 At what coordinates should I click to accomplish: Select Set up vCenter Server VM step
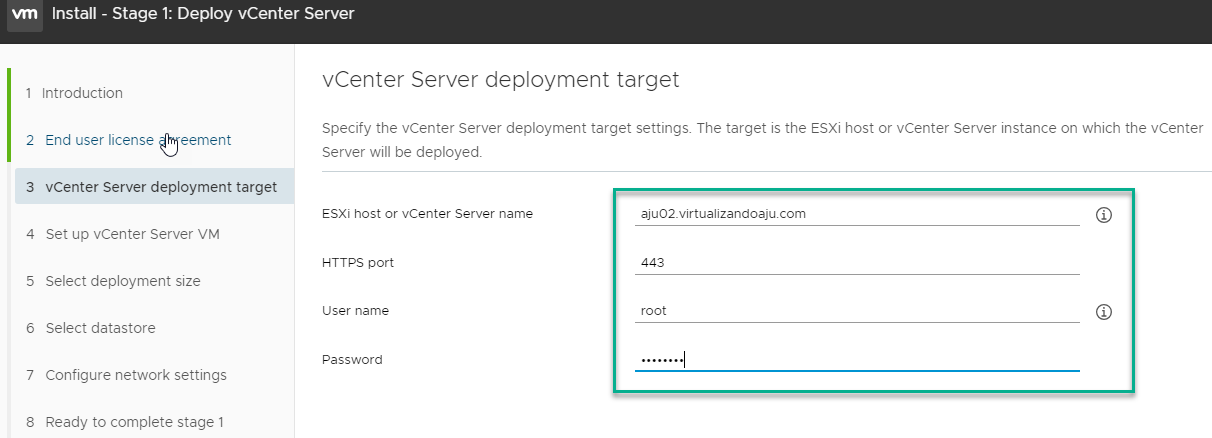[x=132, y=234]
